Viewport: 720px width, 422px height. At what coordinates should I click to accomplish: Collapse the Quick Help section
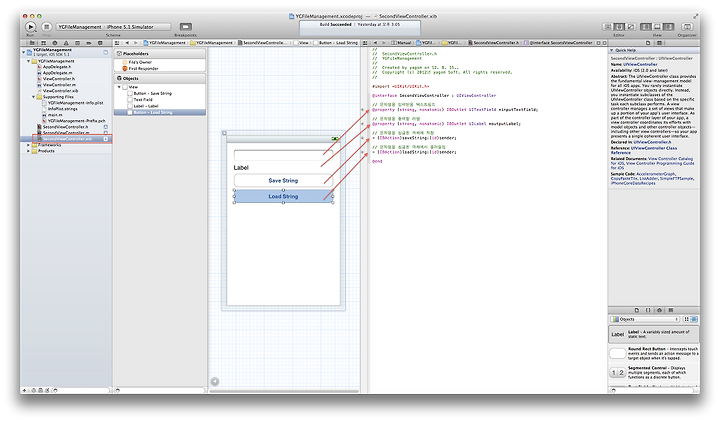(x=612, y=50)
